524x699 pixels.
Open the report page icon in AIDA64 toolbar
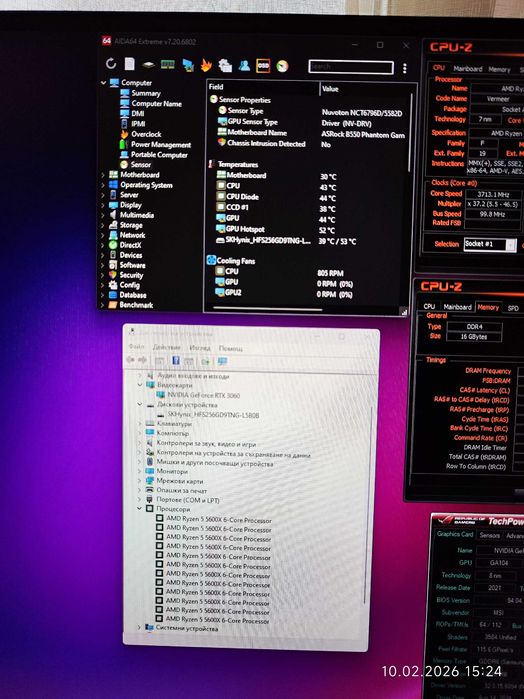click(129, 64)
